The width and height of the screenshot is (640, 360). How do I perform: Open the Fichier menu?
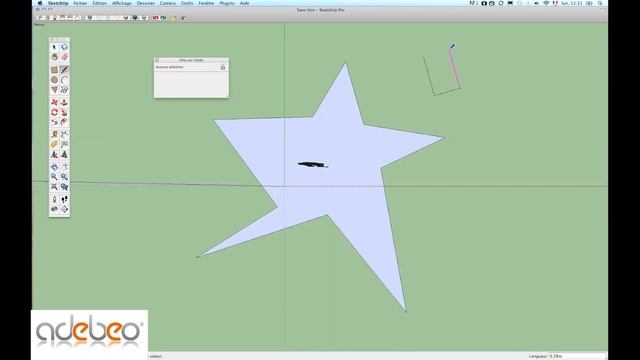point(80,3)
